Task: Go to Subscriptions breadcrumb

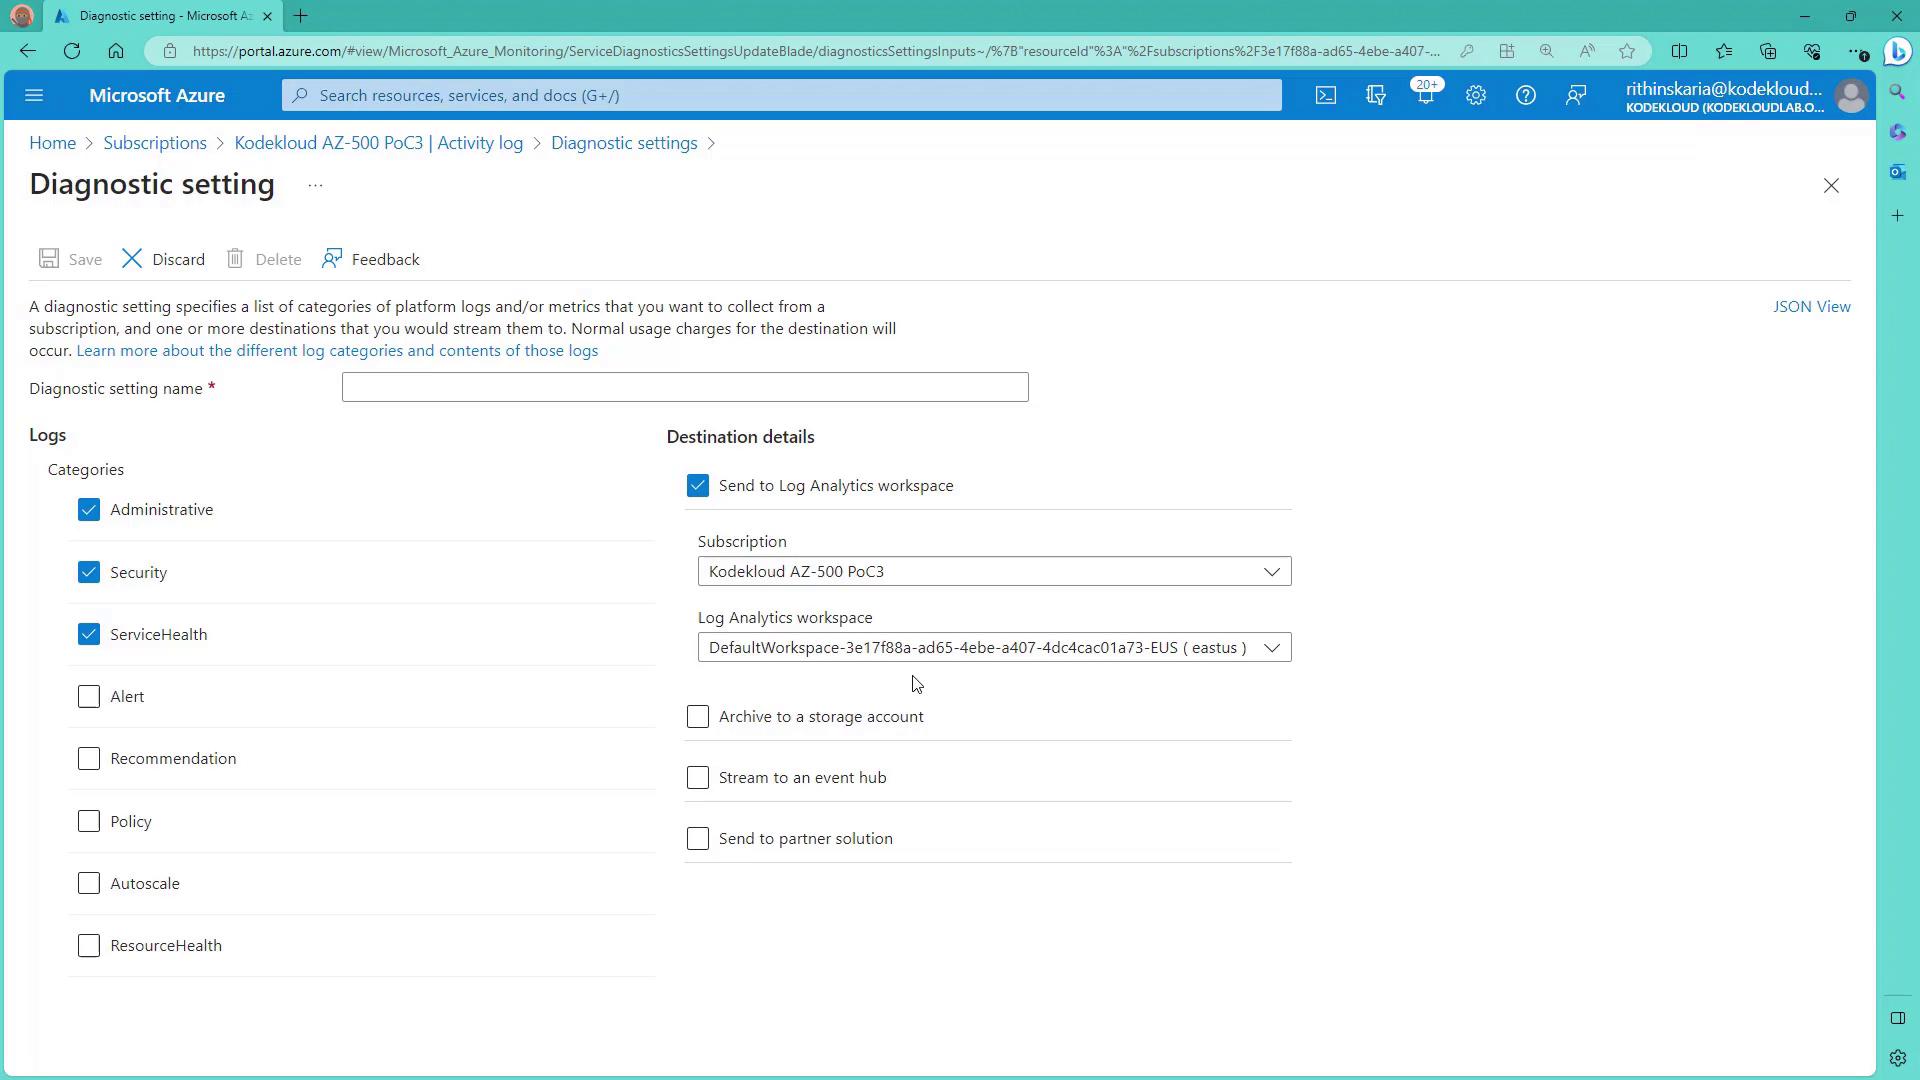Action: pos(155,143)
